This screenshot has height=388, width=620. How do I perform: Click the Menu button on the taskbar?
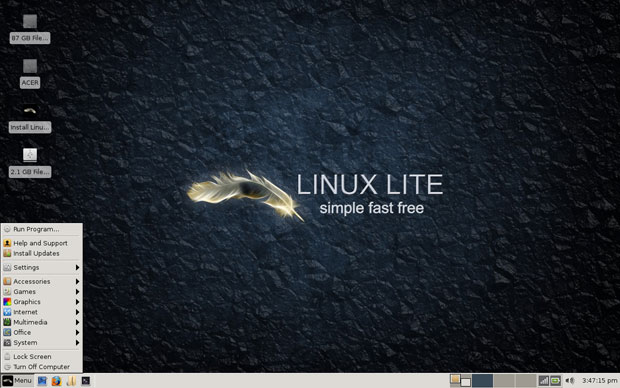17,380
